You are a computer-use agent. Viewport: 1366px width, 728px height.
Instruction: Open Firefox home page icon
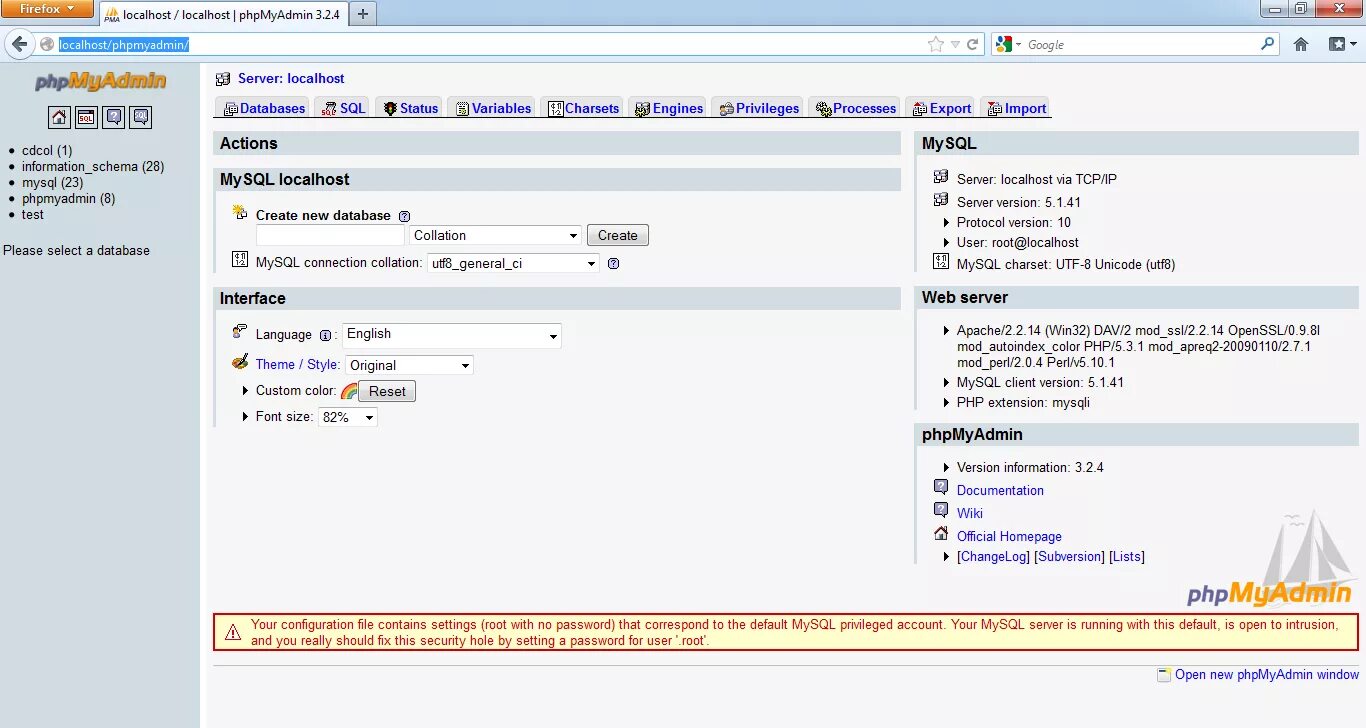(1301, 44)
